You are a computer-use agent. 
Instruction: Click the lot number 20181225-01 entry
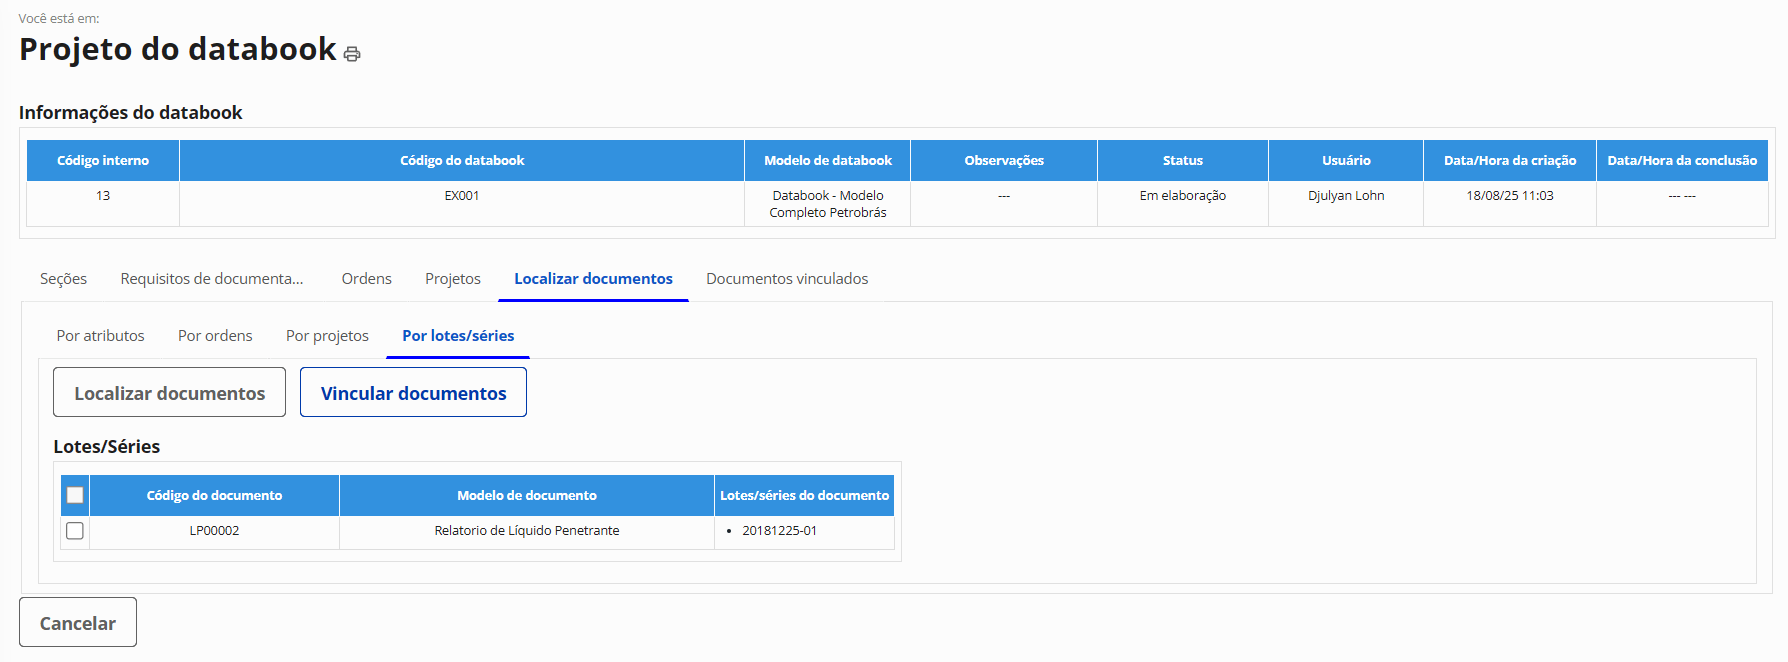(x=779, y=531)
